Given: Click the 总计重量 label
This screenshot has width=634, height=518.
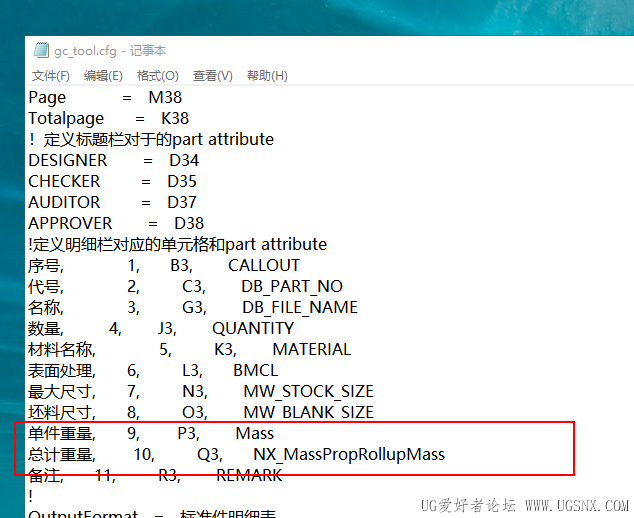Looking at the screenshot, I should pyautogui.click(x=60, y=455).
